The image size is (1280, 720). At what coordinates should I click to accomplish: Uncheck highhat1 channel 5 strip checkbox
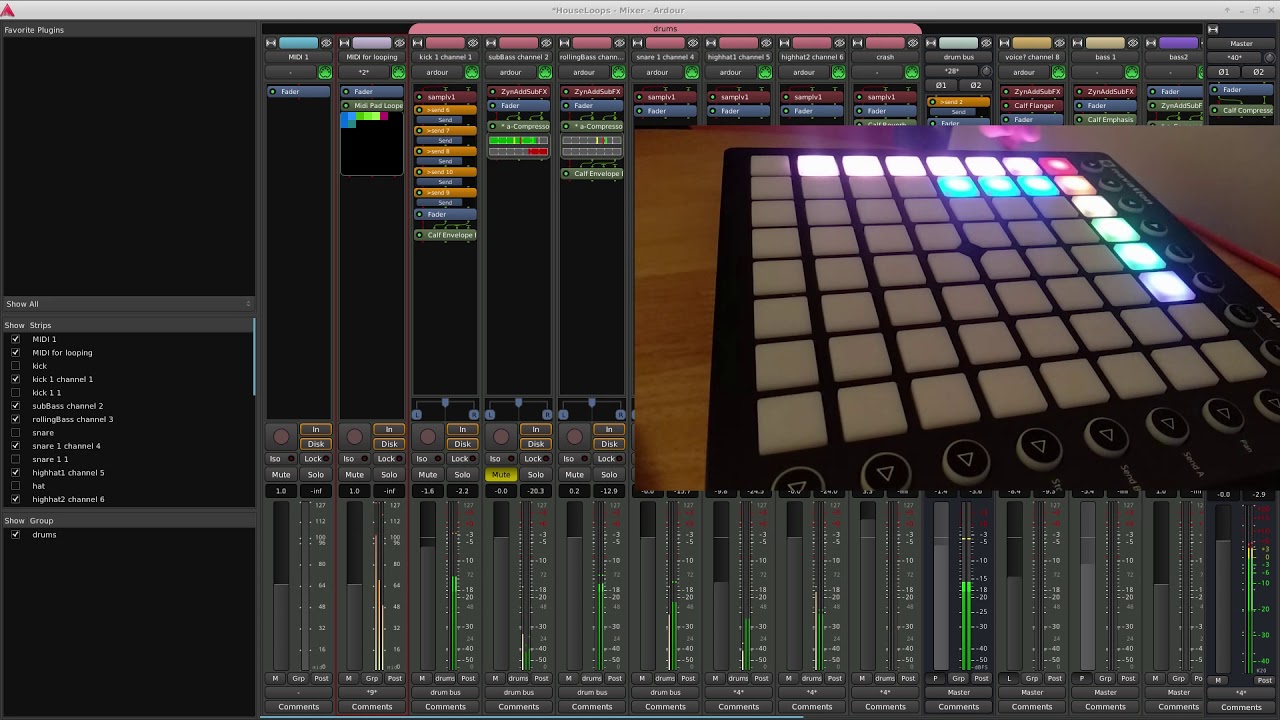coord(15,472)
